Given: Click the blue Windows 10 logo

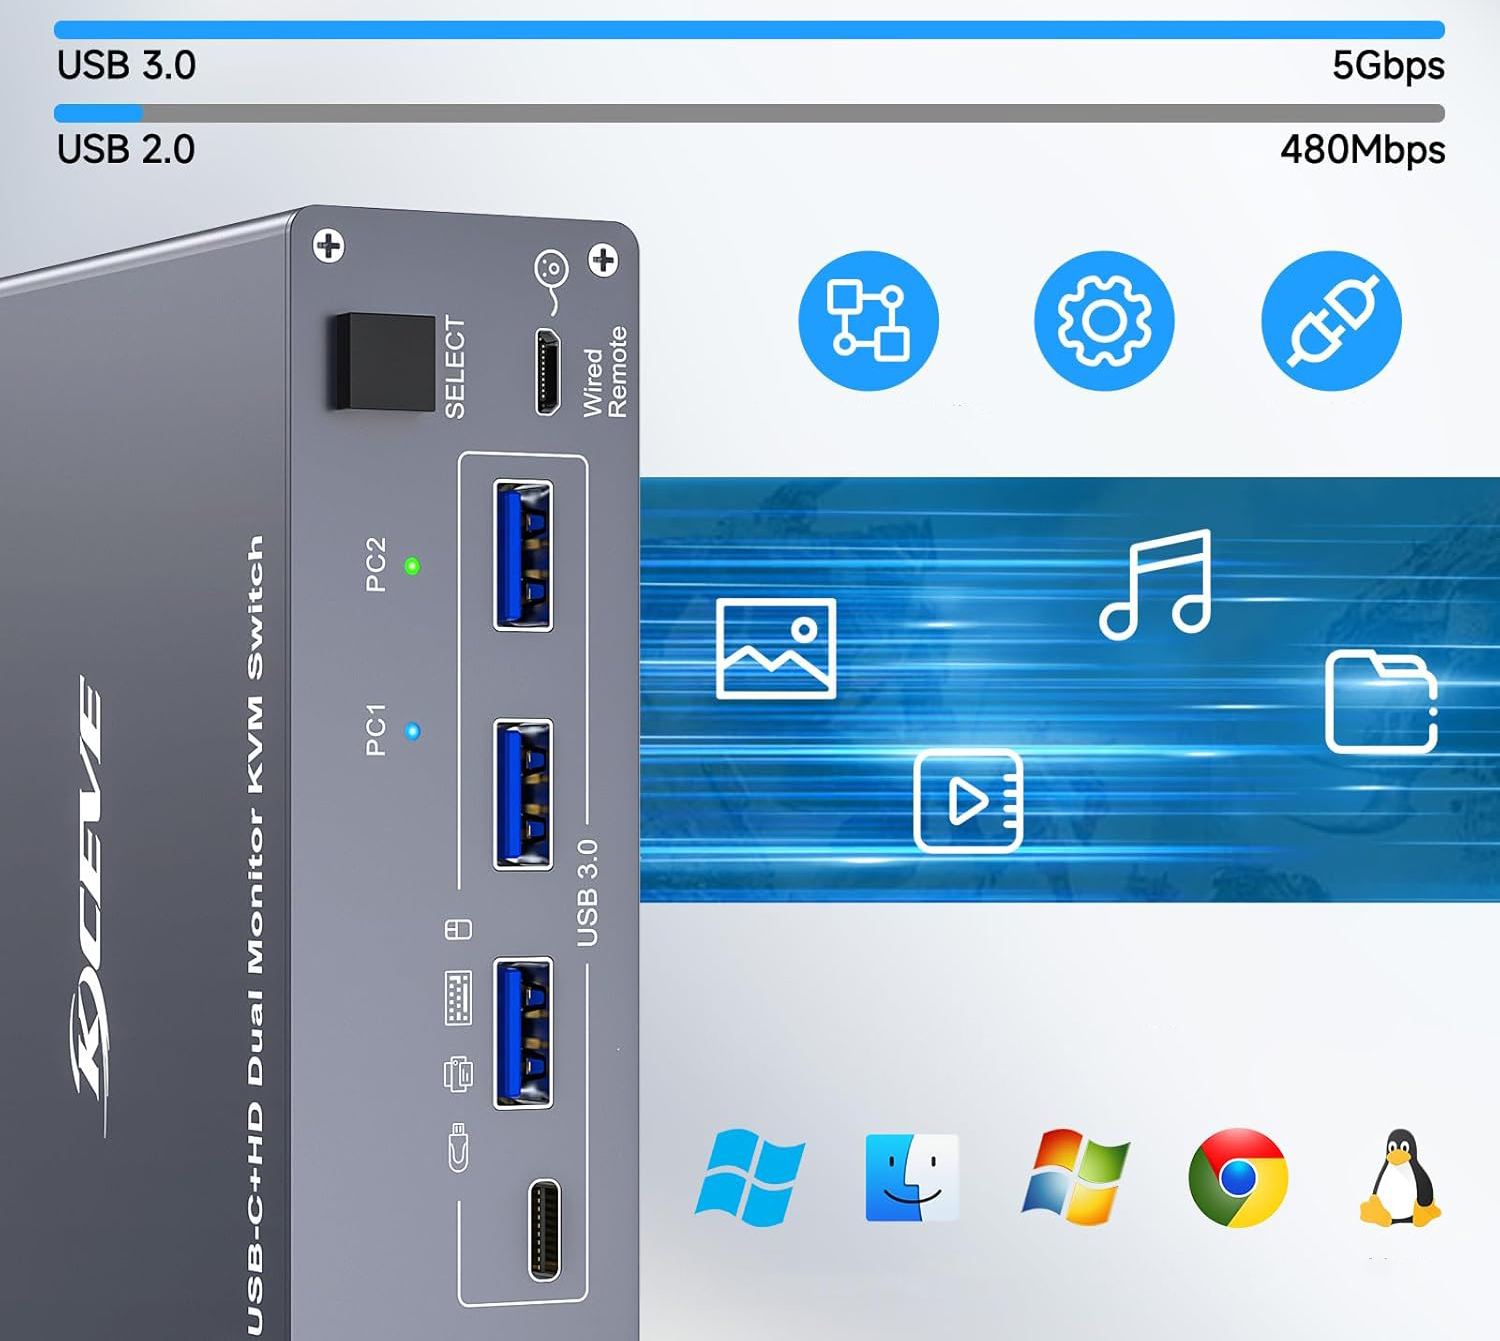Looking at the screenshot, I should click(750, 1177).
